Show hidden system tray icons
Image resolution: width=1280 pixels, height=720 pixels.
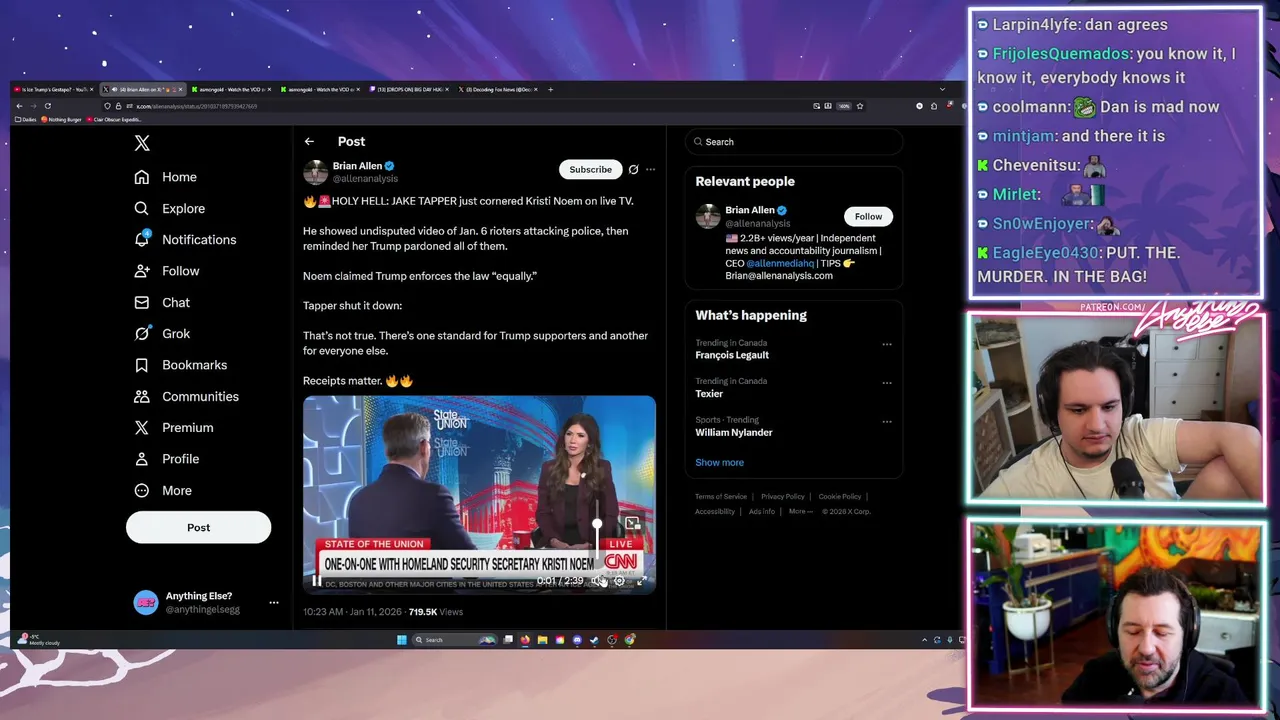924,640
